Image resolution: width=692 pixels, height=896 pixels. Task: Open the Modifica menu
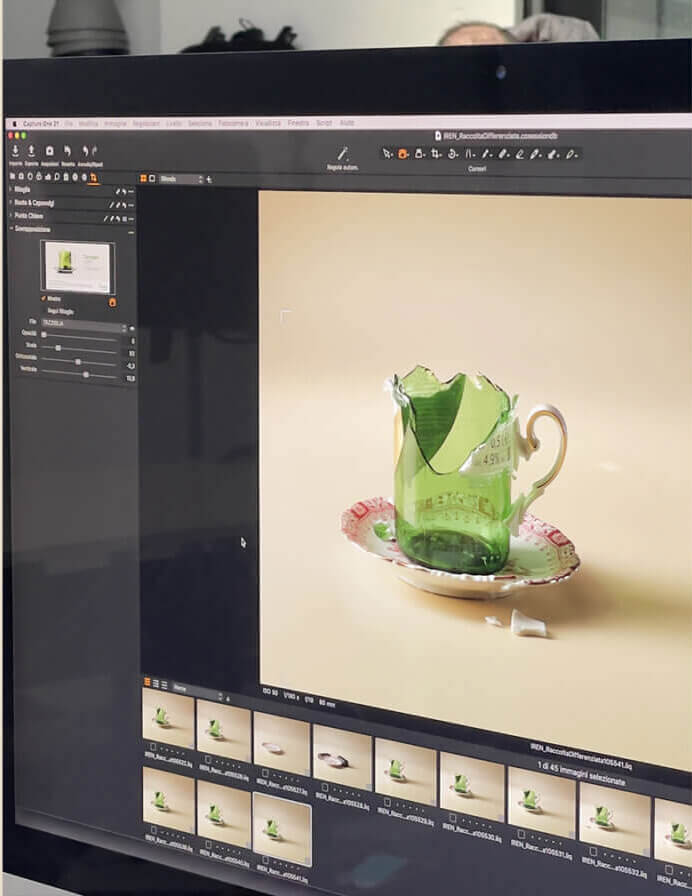click(x=88, y=123)
